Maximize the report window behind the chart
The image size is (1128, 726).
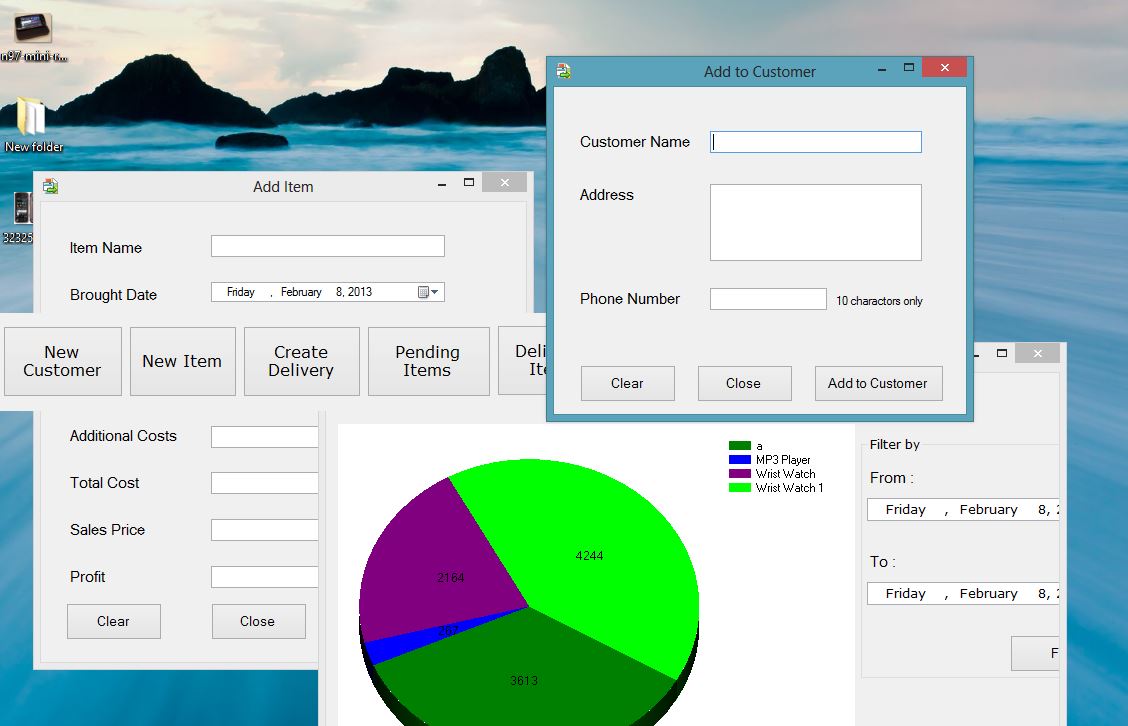tap(1001, 353)
